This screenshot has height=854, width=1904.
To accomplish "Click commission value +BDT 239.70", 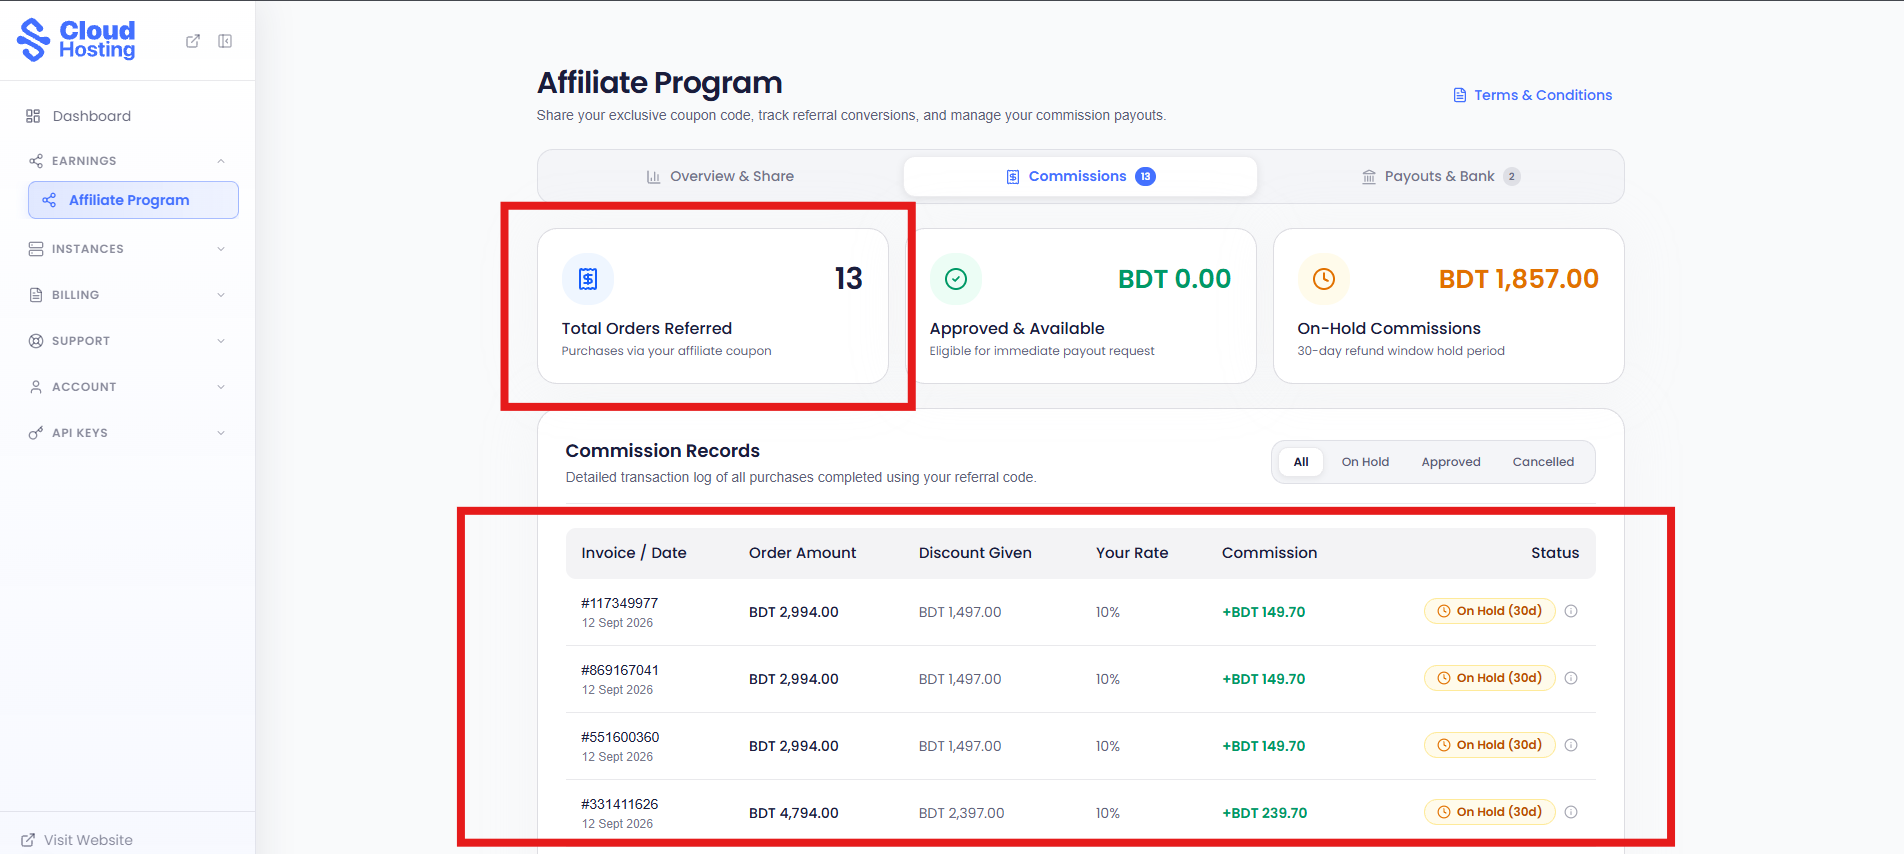I will tap(1264, 813).
